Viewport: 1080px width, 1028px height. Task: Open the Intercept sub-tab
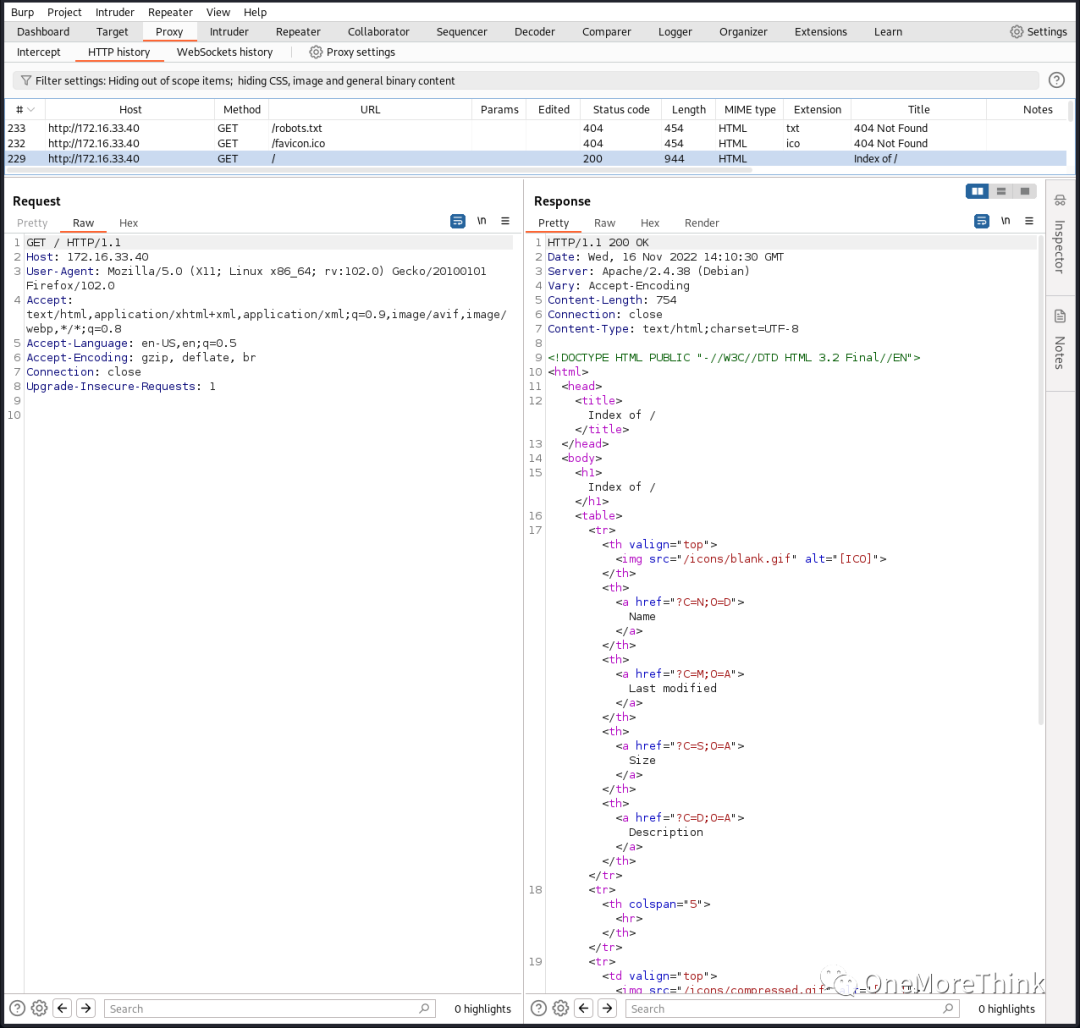(x=39, y=52)
